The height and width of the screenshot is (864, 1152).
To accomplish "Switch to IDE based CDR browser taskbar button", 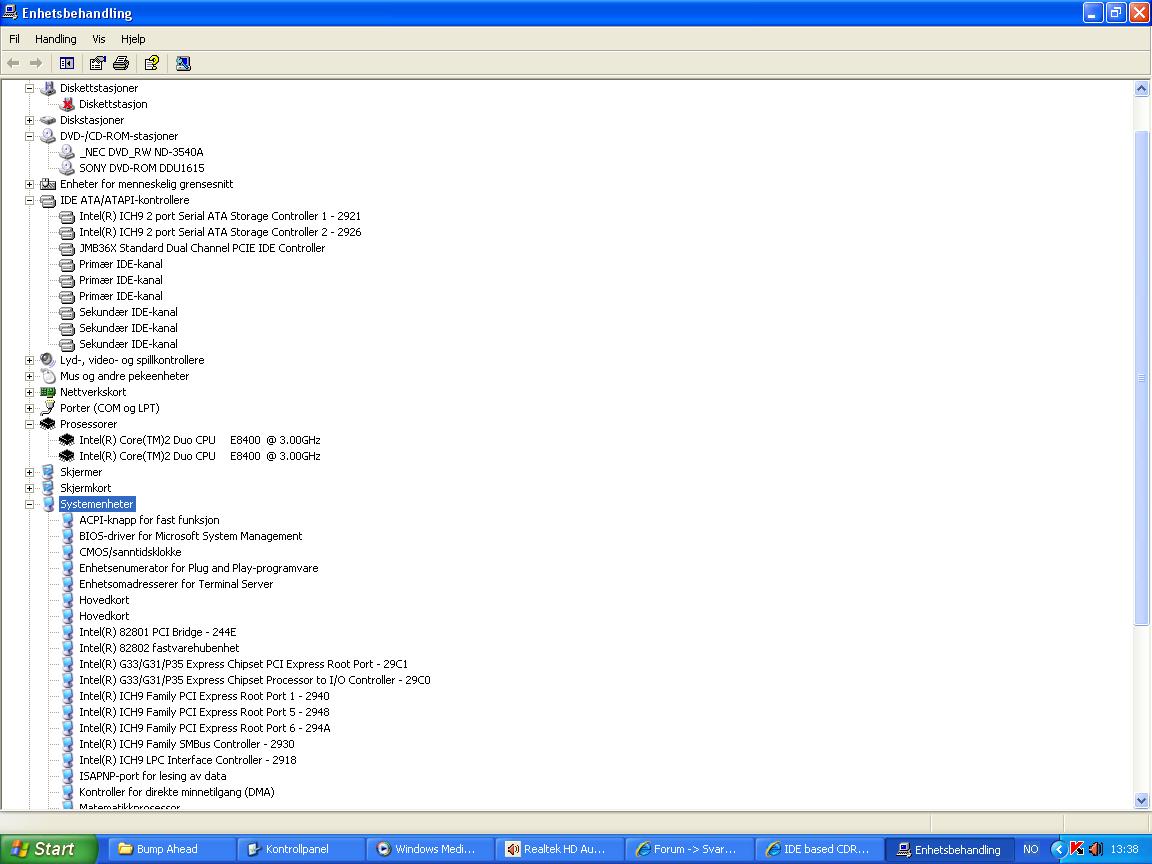I will pyautogui.click(x=818, y=849).
